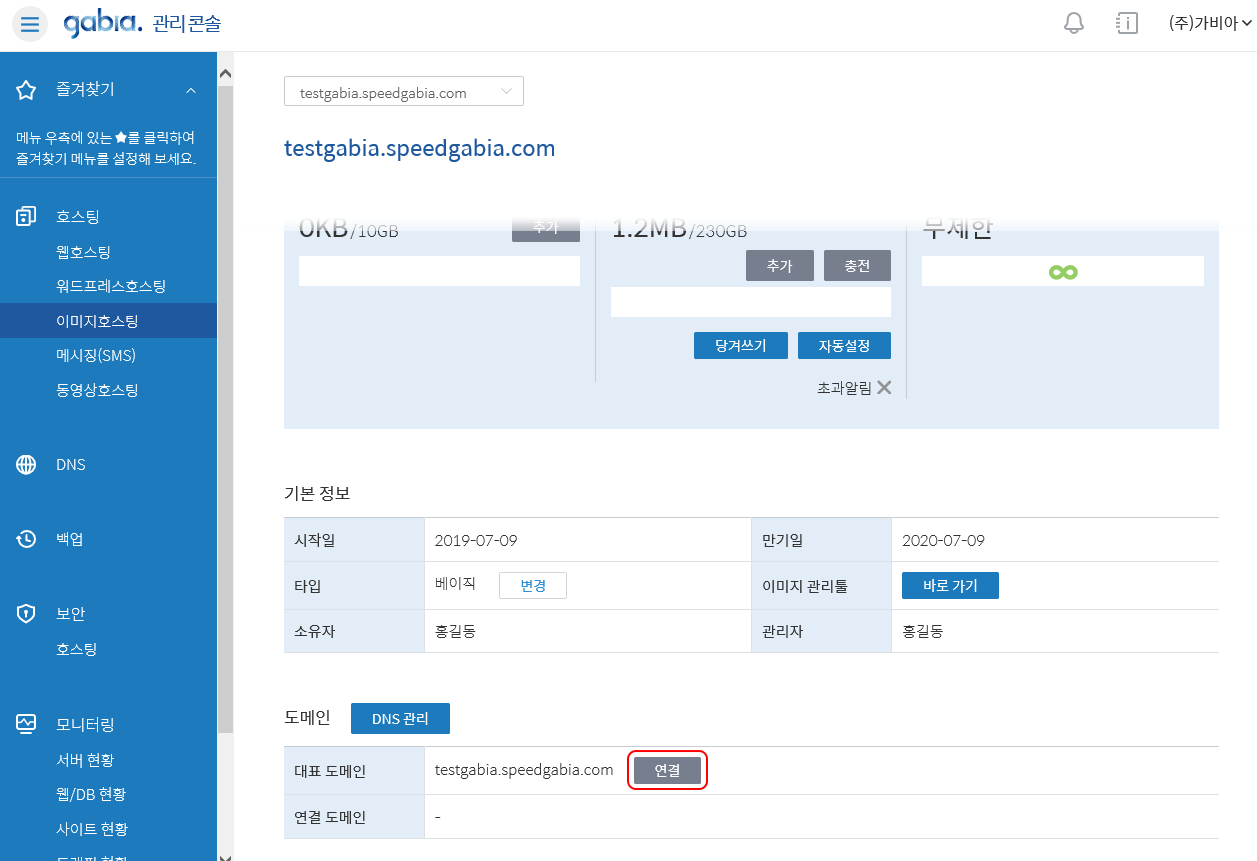Click the expiry date 2020-07-09

tap(943, 541)
